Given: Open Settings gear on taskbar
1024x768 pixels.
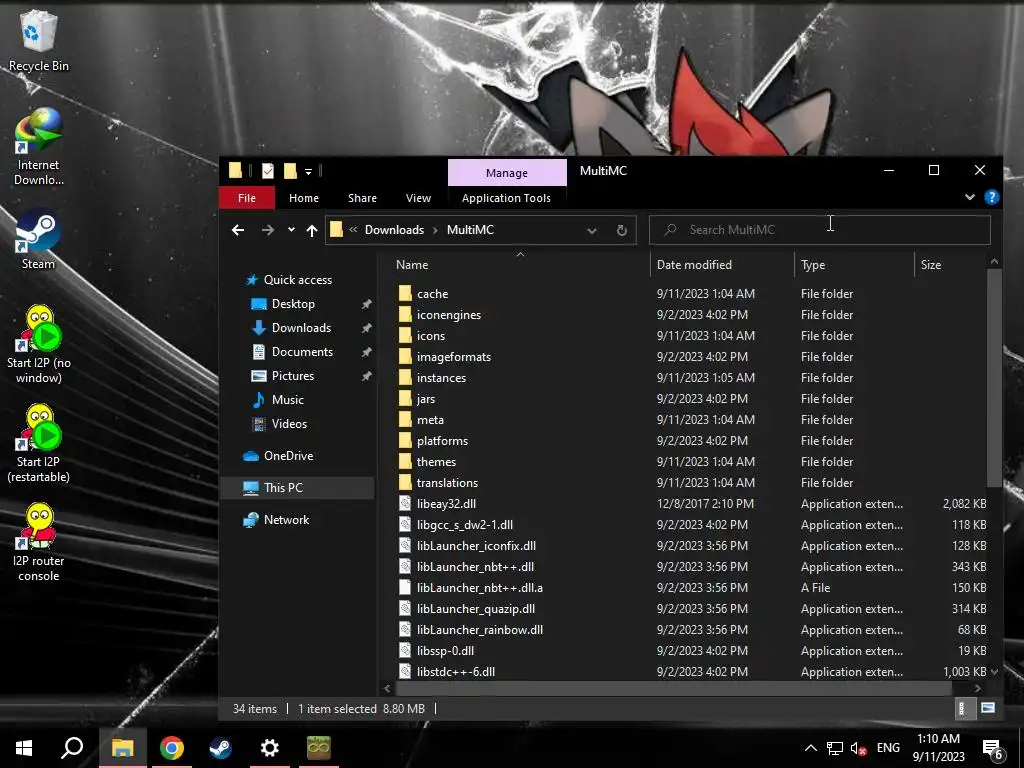Looking at the screenshot, I should tap(270, 748).
